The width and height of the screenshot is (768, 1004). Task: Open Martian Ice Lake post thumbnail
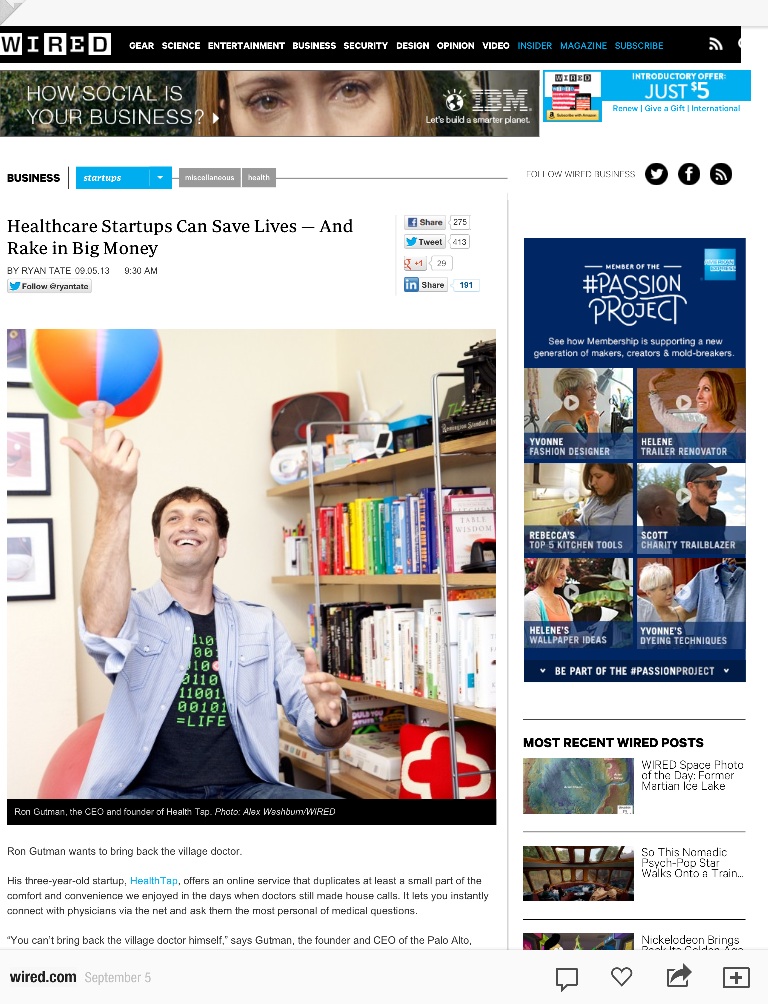578,786
